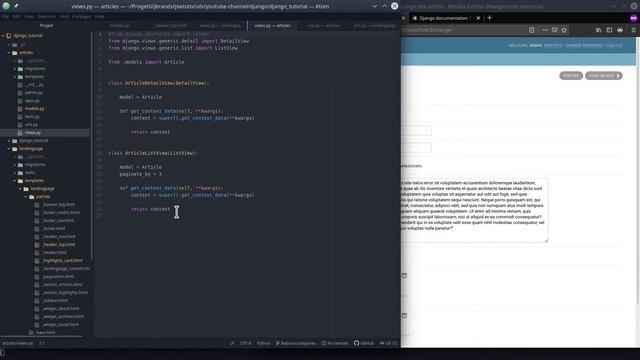
Task: Open tests.py in the project tree
Action: (x=32, y=117)
